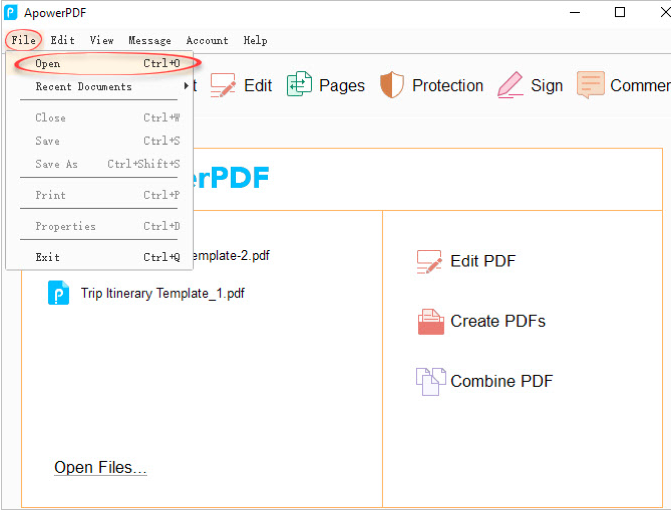671x510 pixels.
Task: Open the File menu
Action: tap(24, 40)
